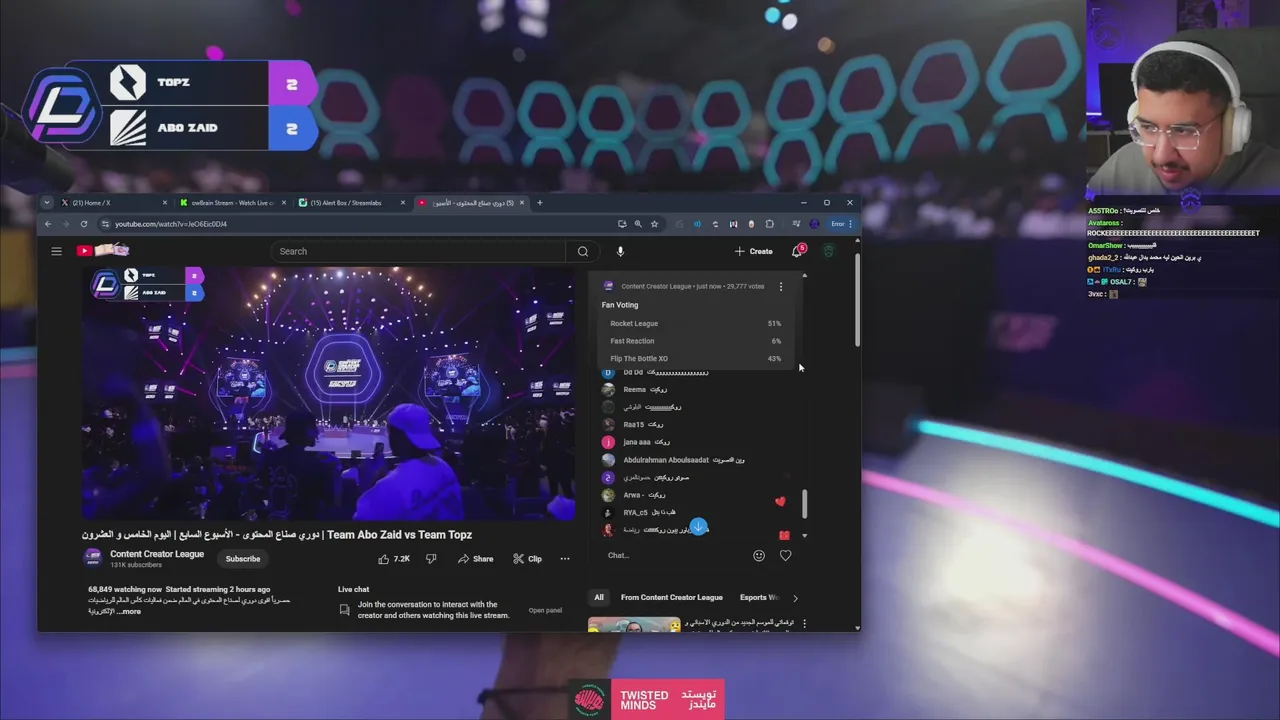Click the address bar URL
This screenshot has width=1280, height=720.
[x=170, y=224]
